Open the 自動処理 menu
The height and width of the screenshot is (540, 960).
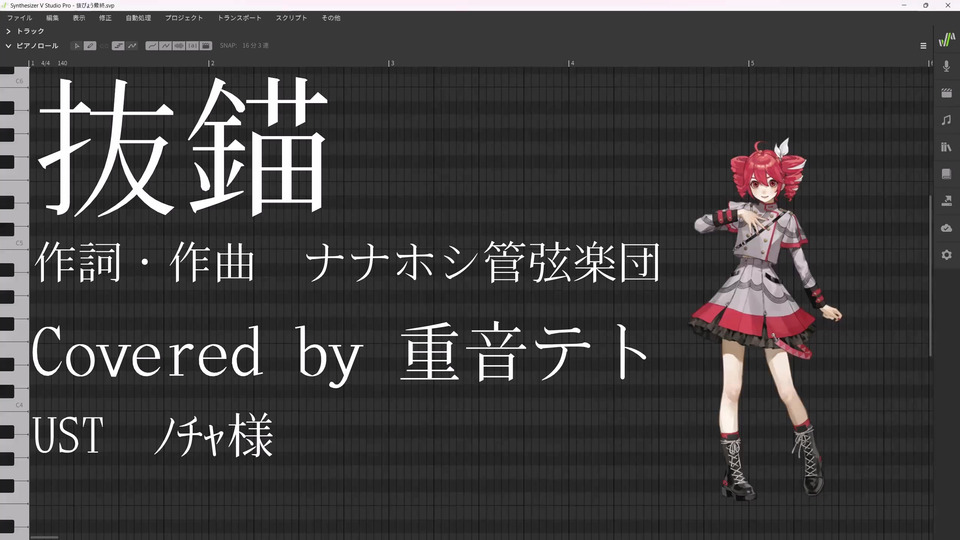[x=138, y=18]
